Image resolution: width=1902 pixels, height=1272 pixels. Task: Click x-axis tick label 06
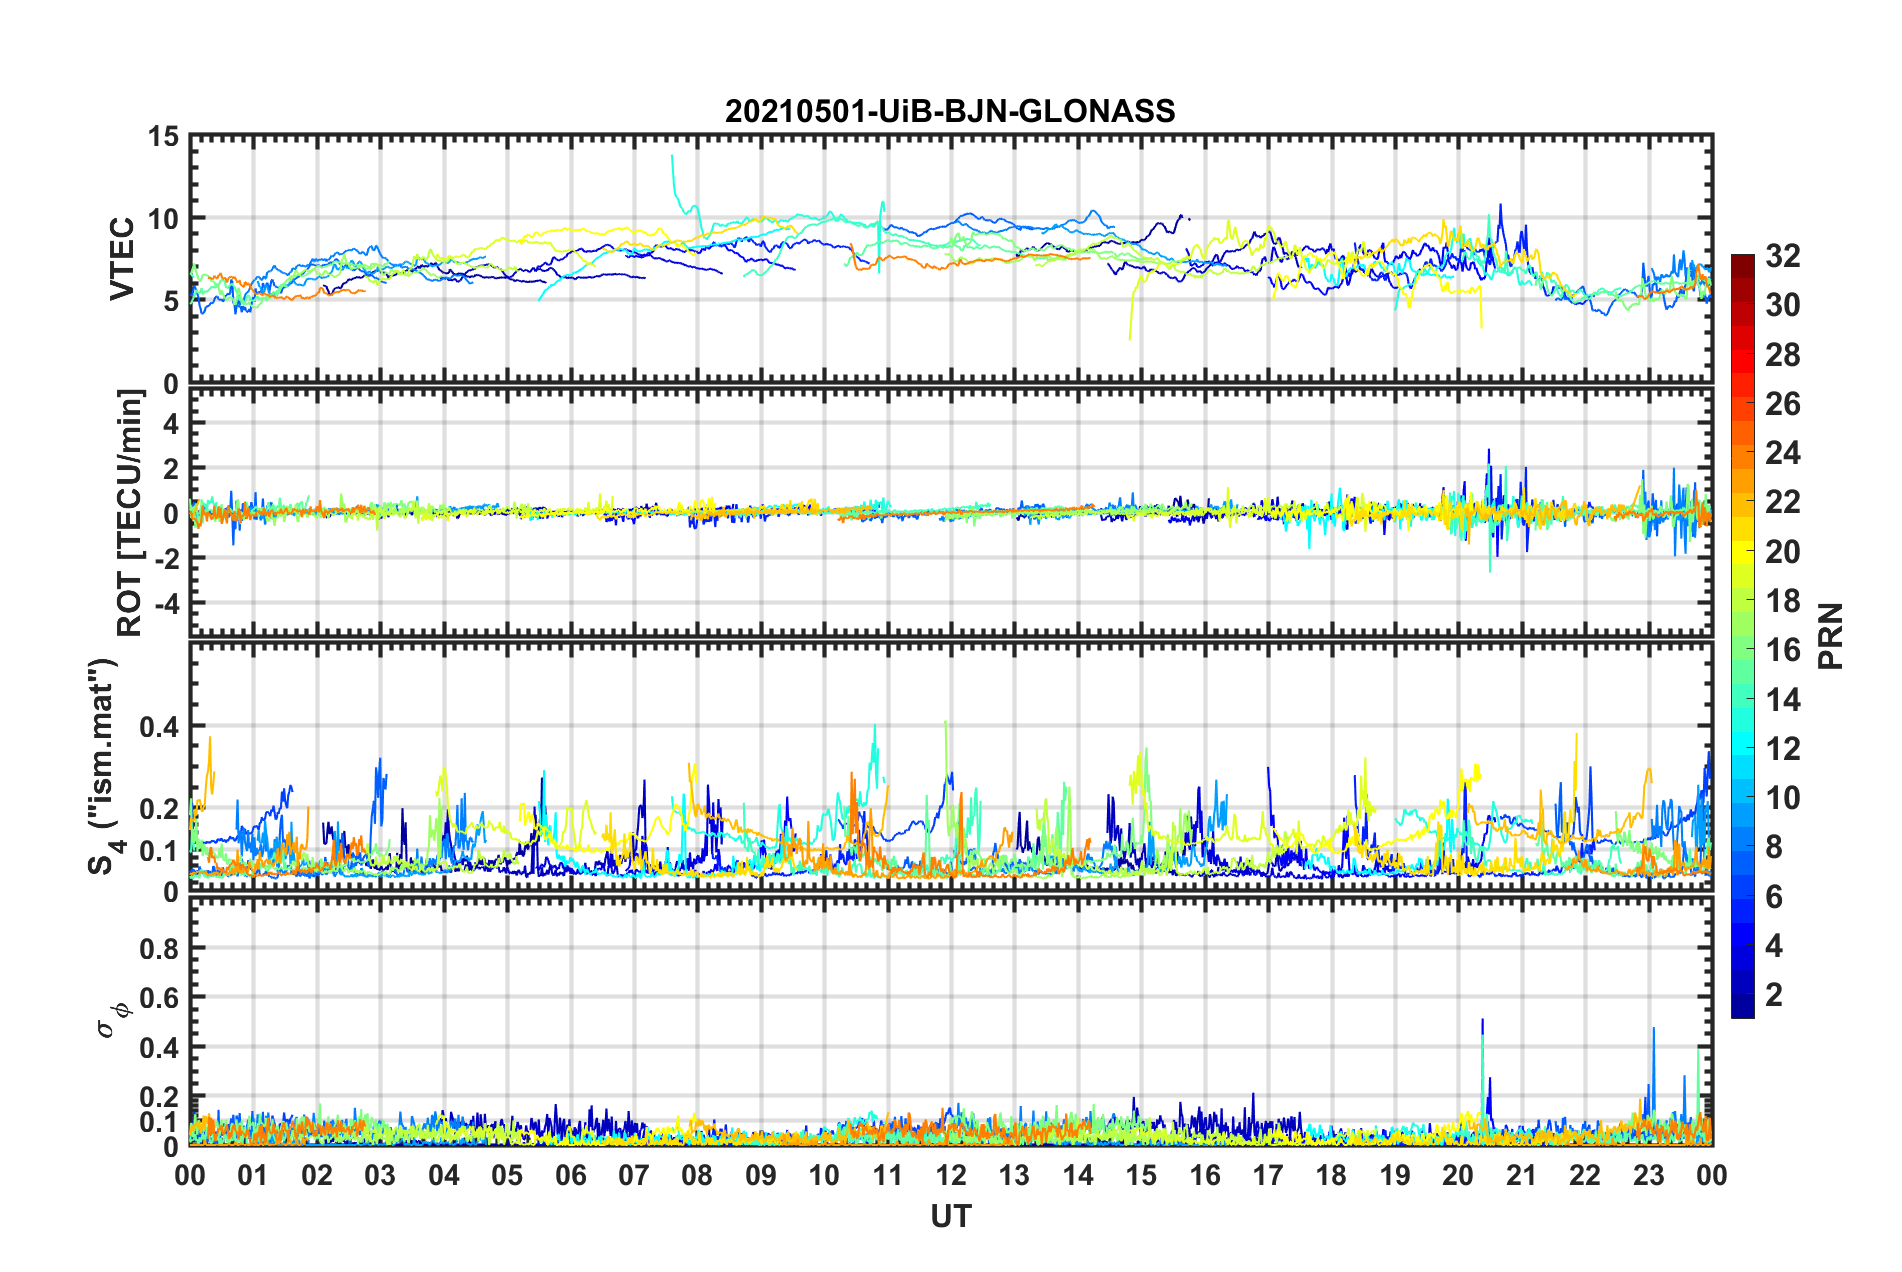coord(571,1175)
